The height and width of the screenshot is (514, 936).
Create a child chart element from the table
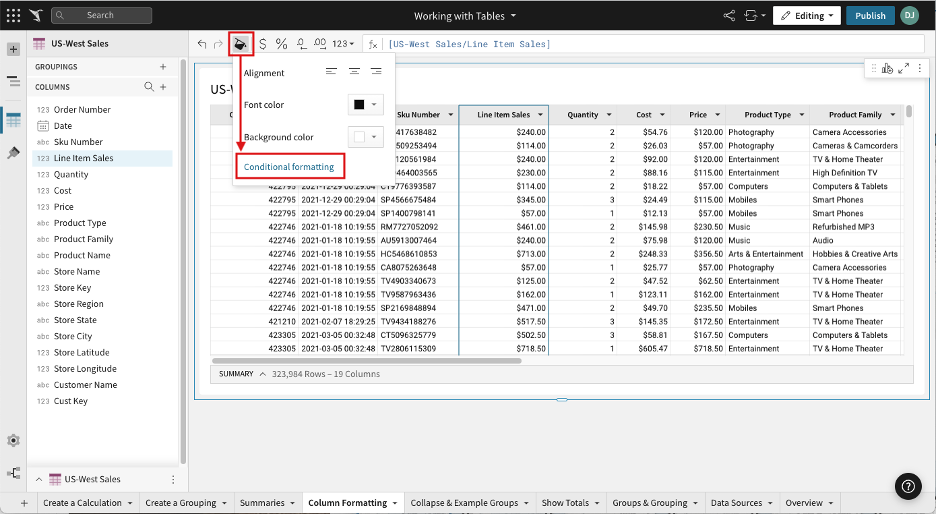click(888, 68)
